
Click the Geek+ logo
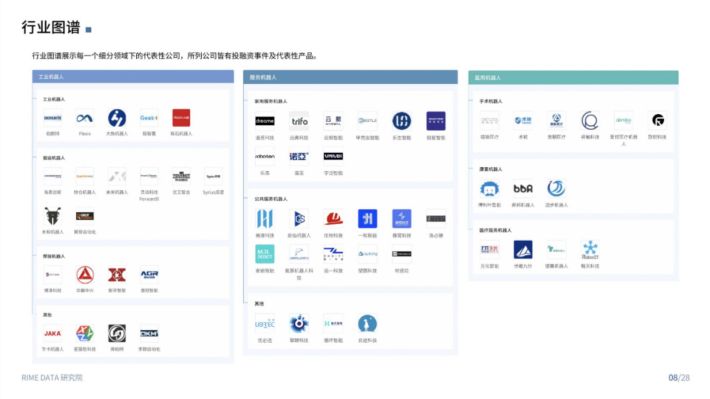click(149, 118)
